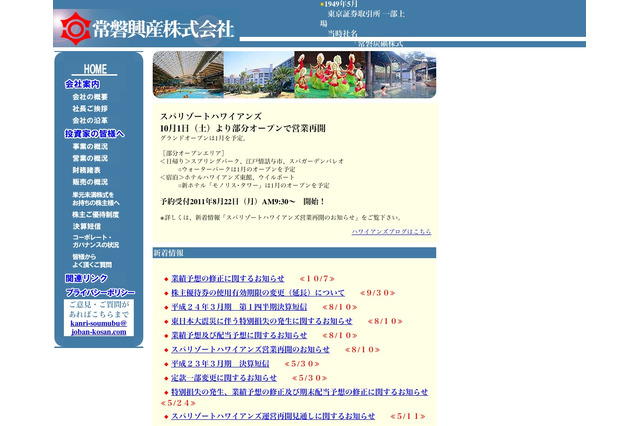Open ハワイアンズブログはこちら link
The image size is (640, 426).
pos(391,231)
